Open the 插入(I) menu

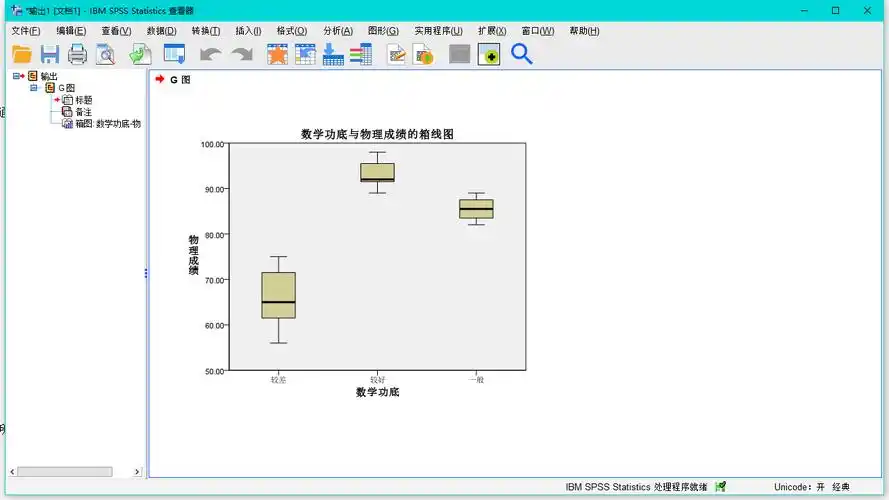(x=248, y=31)
